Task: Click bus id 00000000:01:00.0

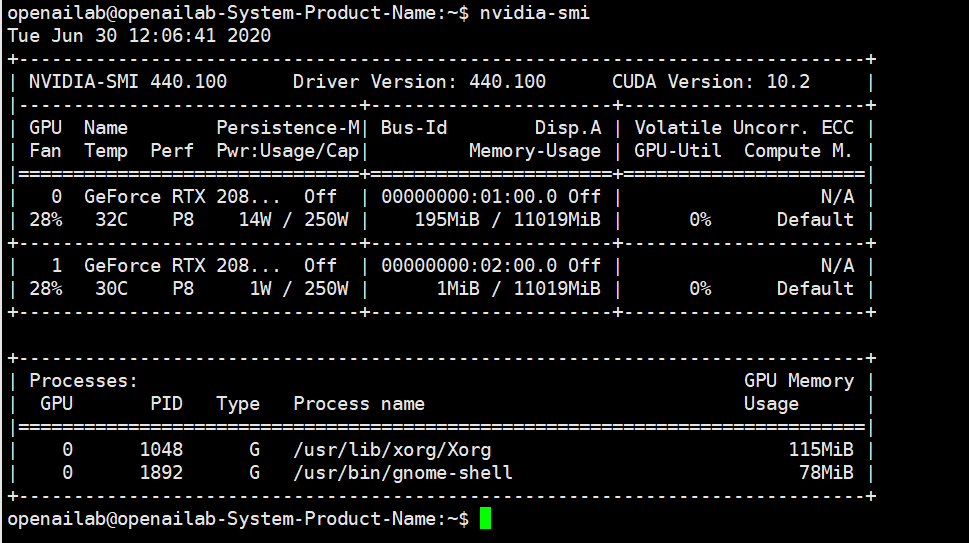Action: pyautogui.click(x=469, y=197)
